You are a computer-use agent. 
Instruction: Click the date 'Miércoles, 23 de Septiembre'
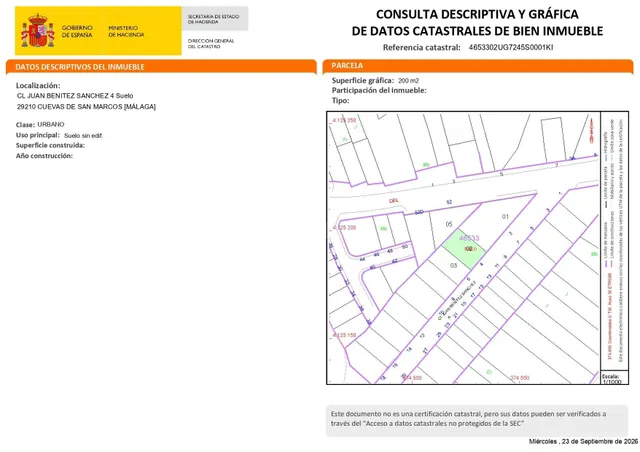click(583, 441)
